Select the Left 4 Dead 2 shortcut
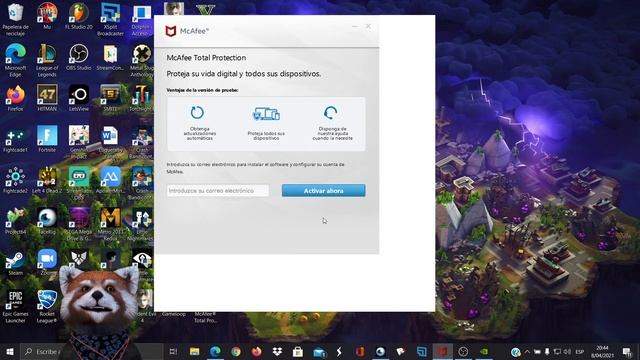 (x=47, y=180)
